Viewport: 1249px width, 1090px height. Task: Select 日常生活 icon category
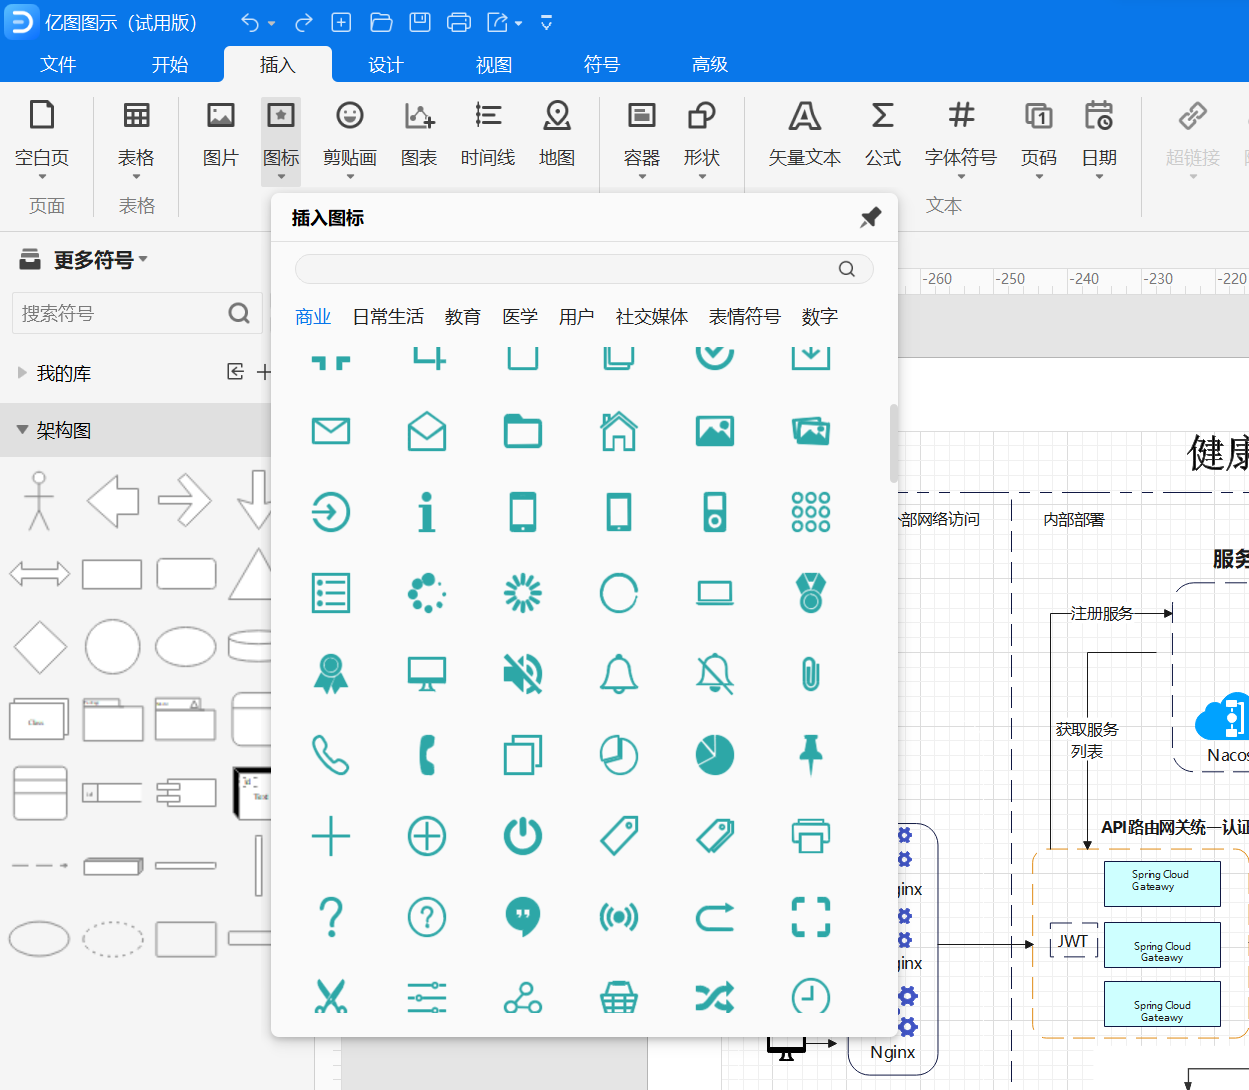(x=388, y=316)
